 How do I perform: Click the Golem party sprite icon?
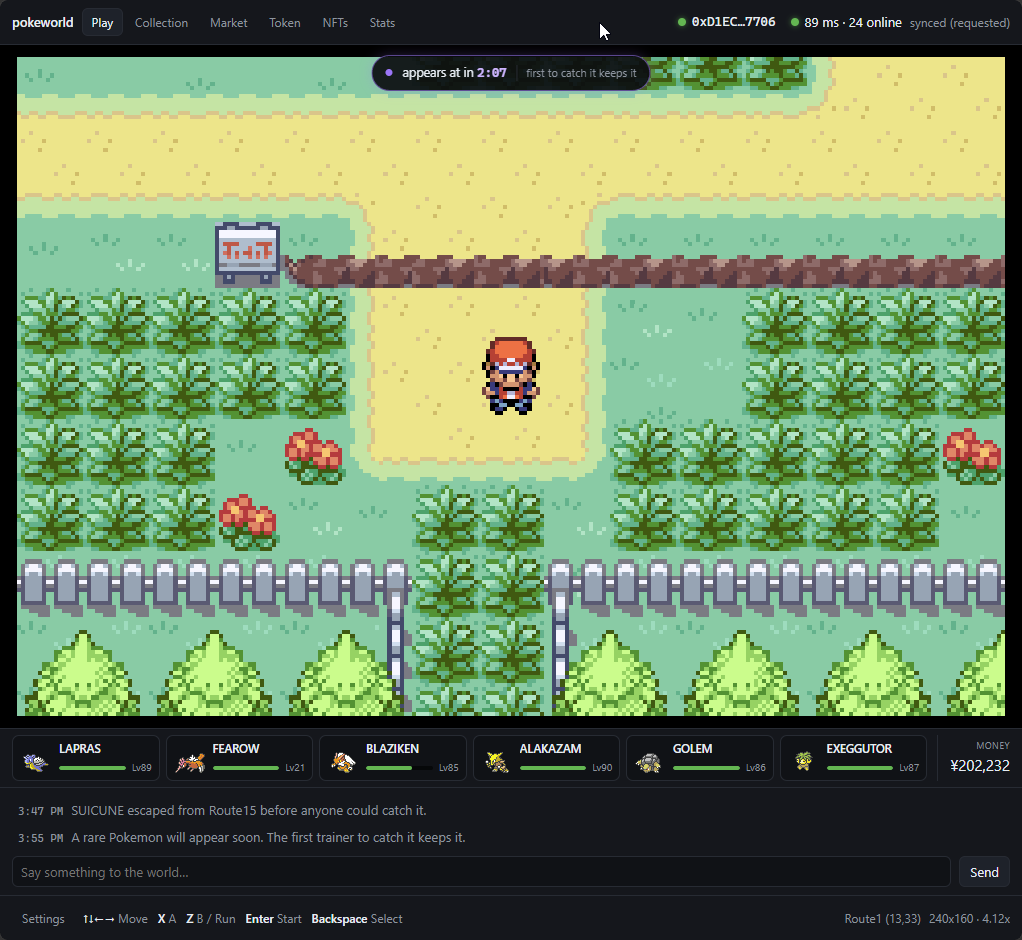pos(649,761)
